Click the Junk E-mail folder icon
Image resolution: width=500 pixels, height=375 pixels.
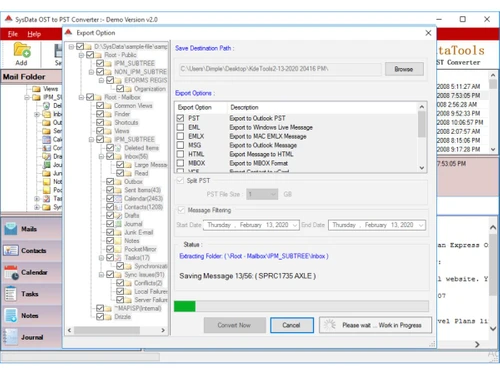click(x=118, y=232)
